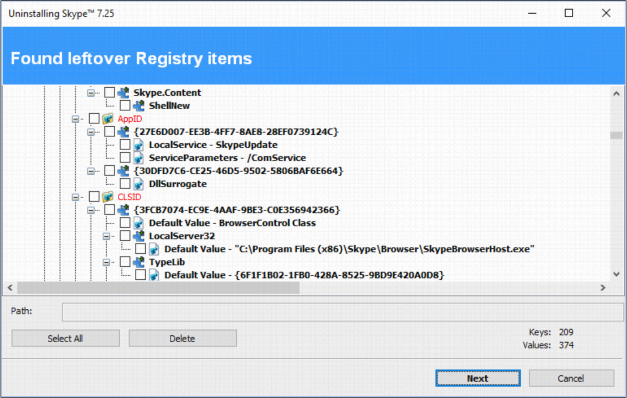The image size is (627, 398).
Task: Collapse the {30DFD7C6-CE25-46D5-9502-5806BAF6E664} node
Action: coord(91,171)
